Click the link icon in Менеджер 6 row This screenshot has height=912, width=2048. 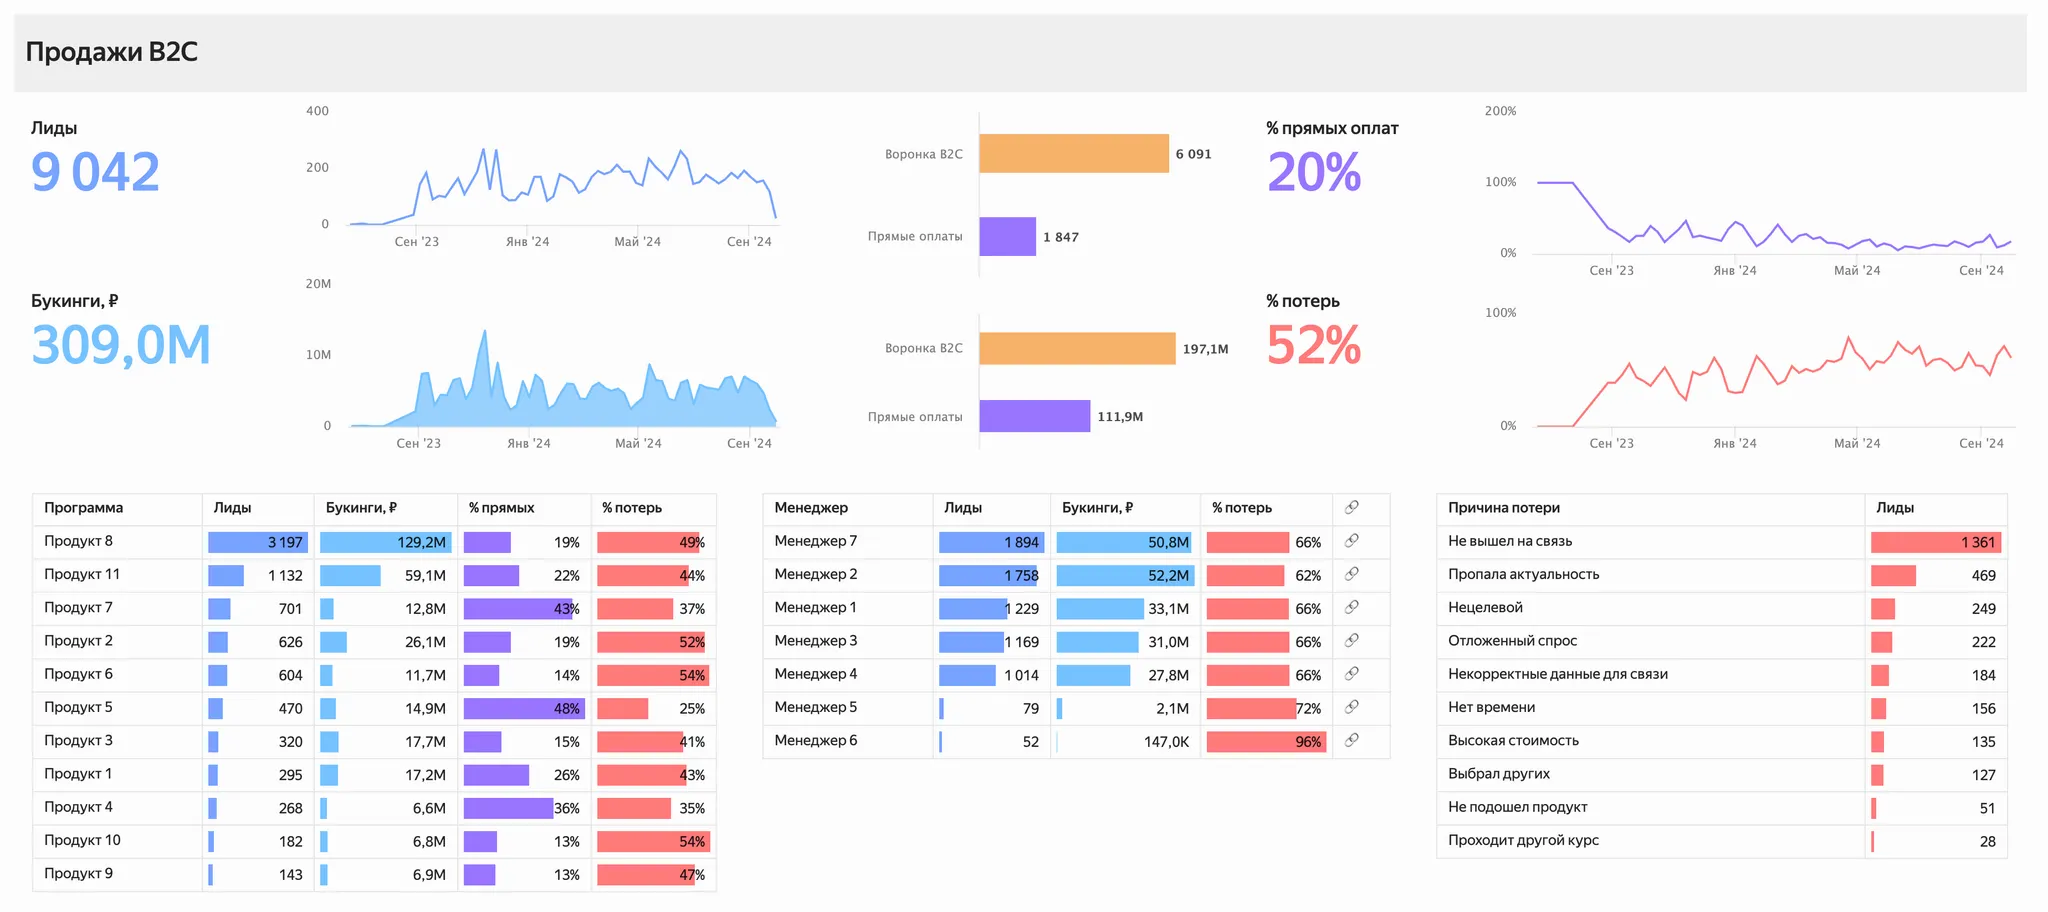[1351, 740]
